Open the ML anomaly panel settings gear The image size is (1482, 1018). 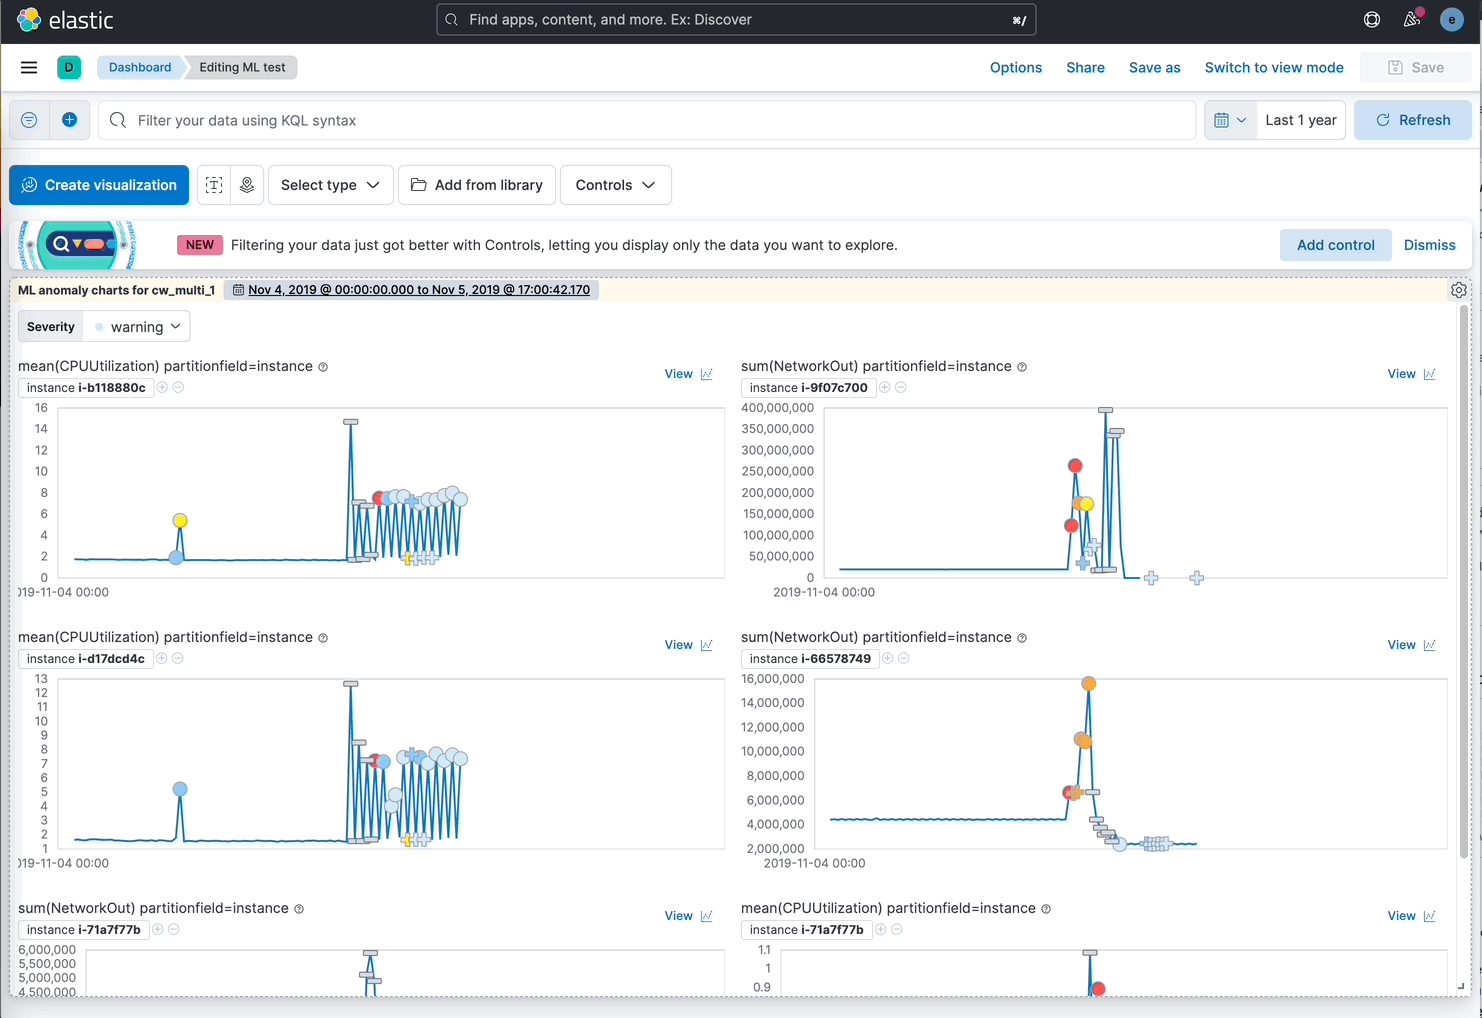pyautogui.click(x=1459, y=289)
